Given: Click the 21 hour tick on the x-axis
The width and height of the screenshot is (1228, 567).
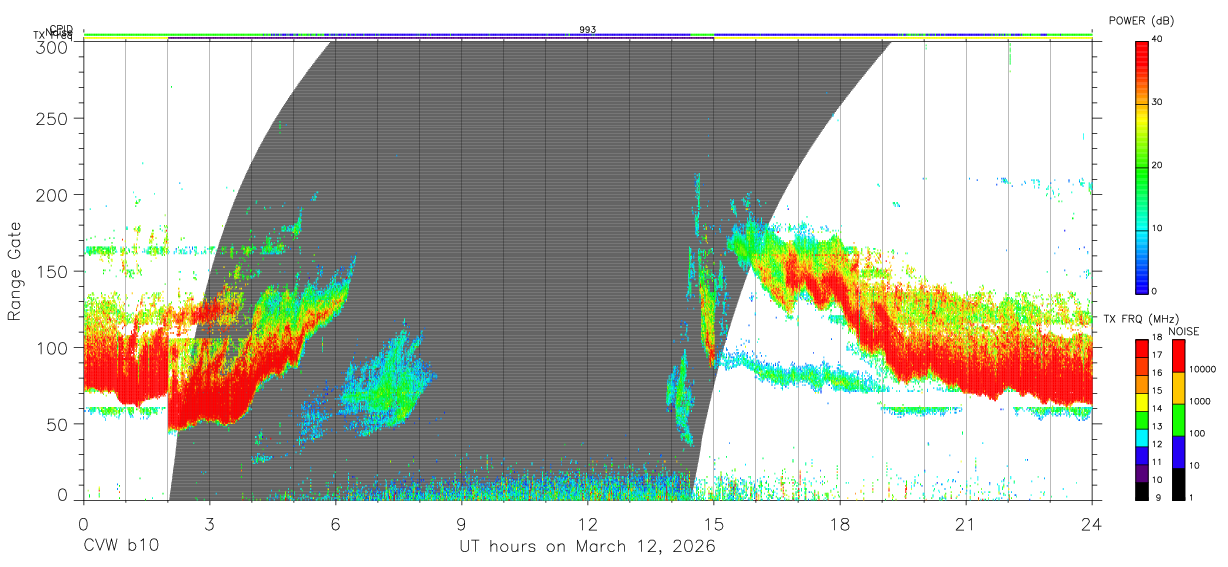Looking at the screenshot, I should [965, 524].
